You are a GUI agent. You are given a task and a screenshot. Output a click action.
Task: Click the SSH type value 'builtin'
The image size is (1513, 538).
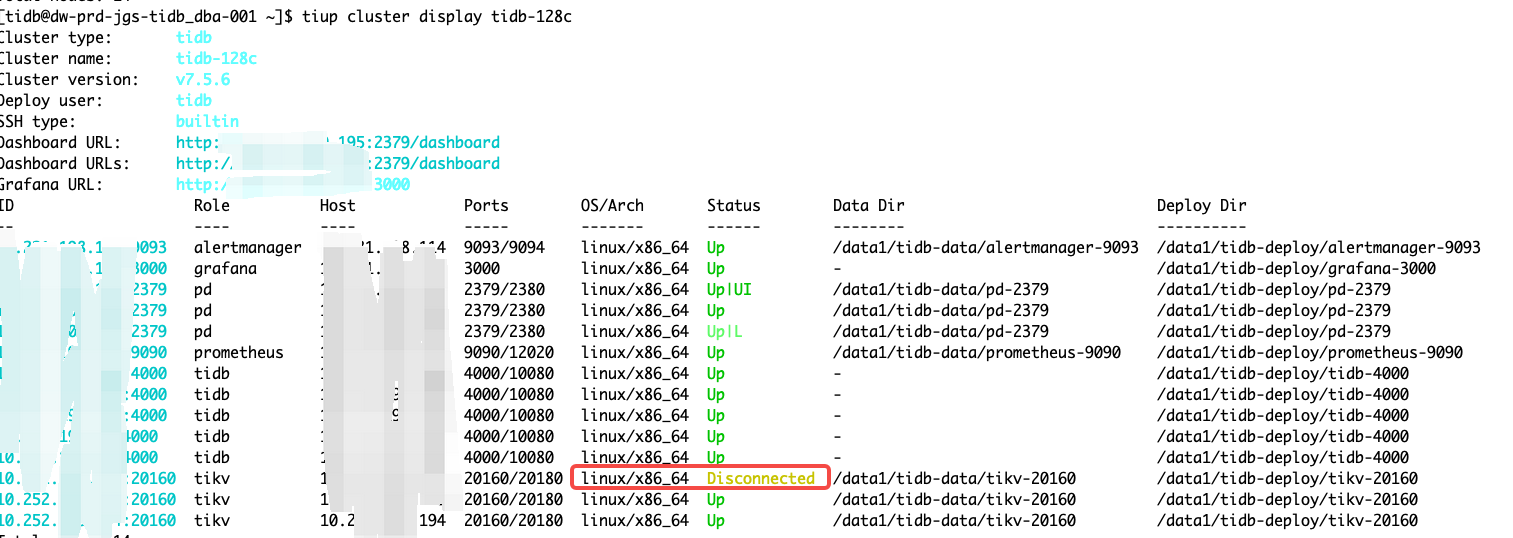click(x=207, y=121)
